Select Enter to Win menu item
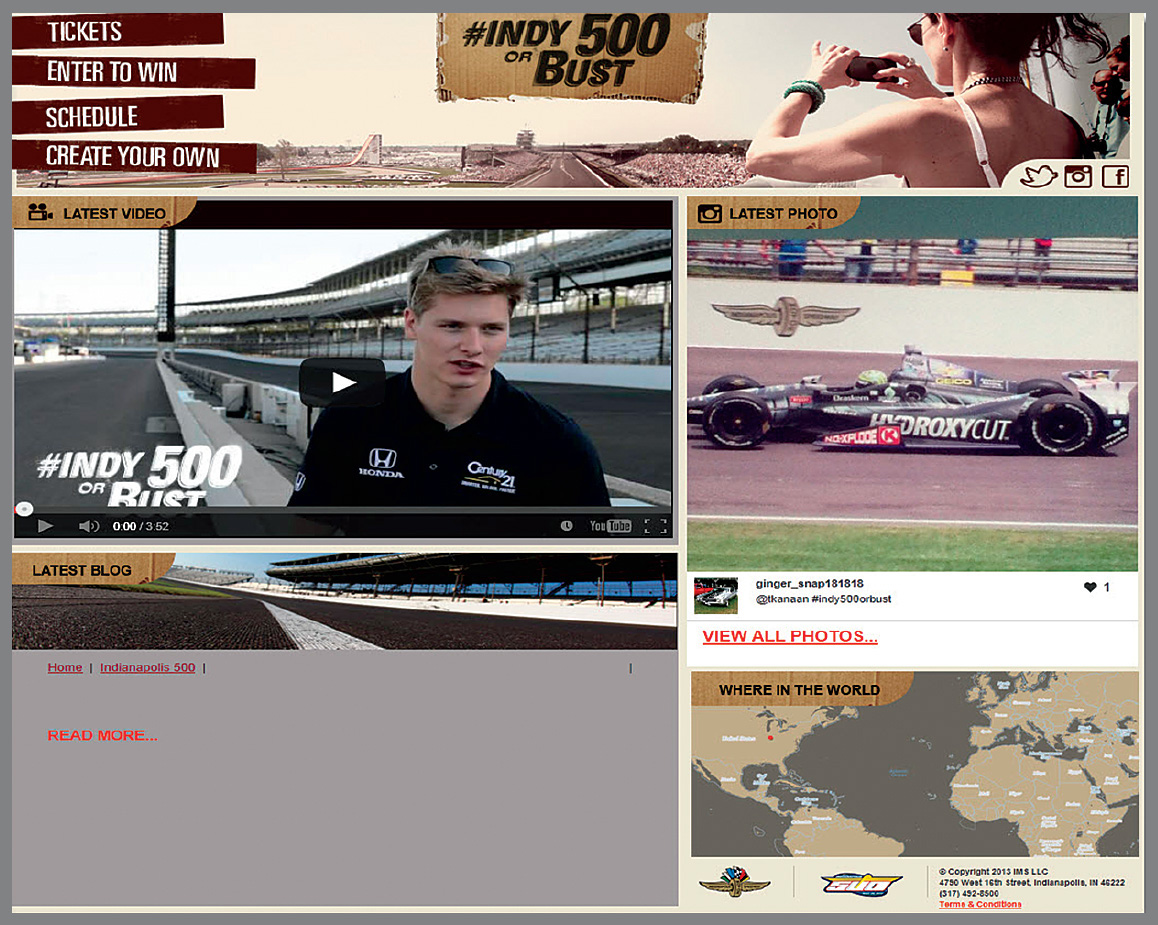Image resolution: width=1158 pixels, height=925 pixels. (x=112, y=72)
